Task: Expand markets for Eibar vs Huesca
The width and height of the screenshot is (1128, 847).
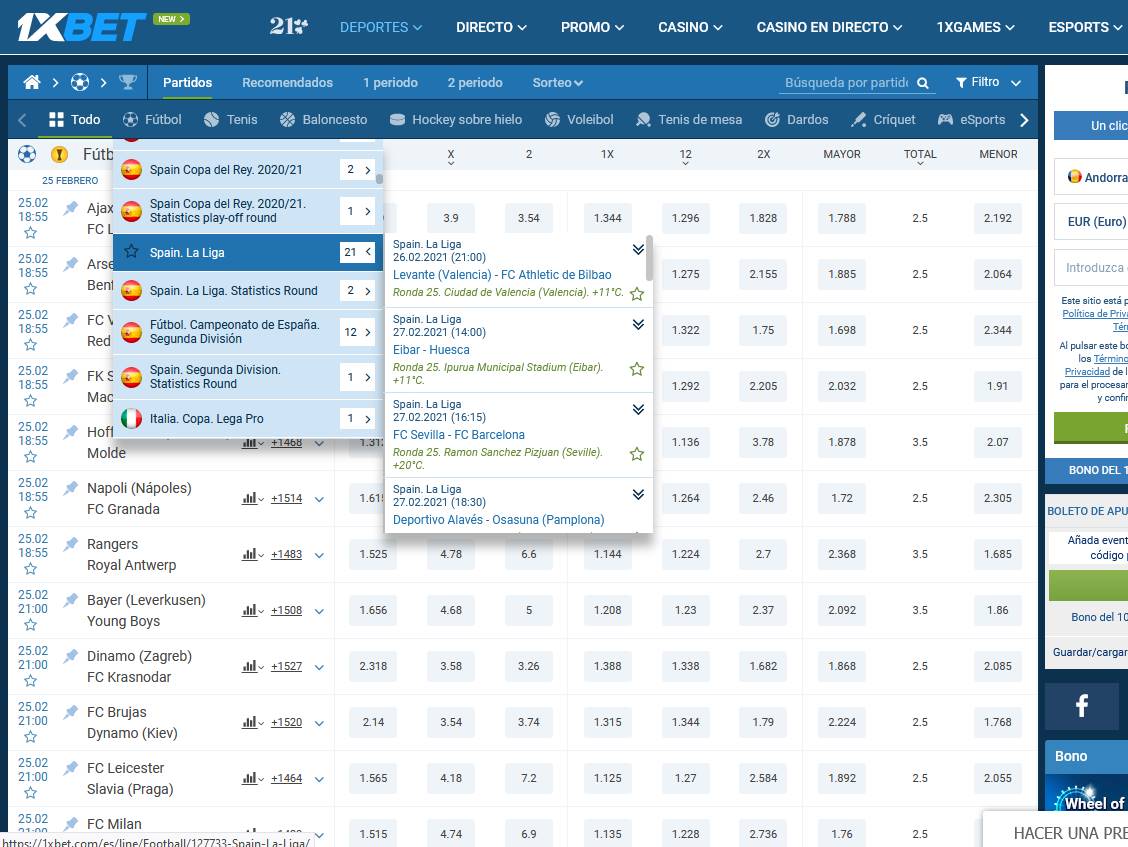Action: click(638, 324)
